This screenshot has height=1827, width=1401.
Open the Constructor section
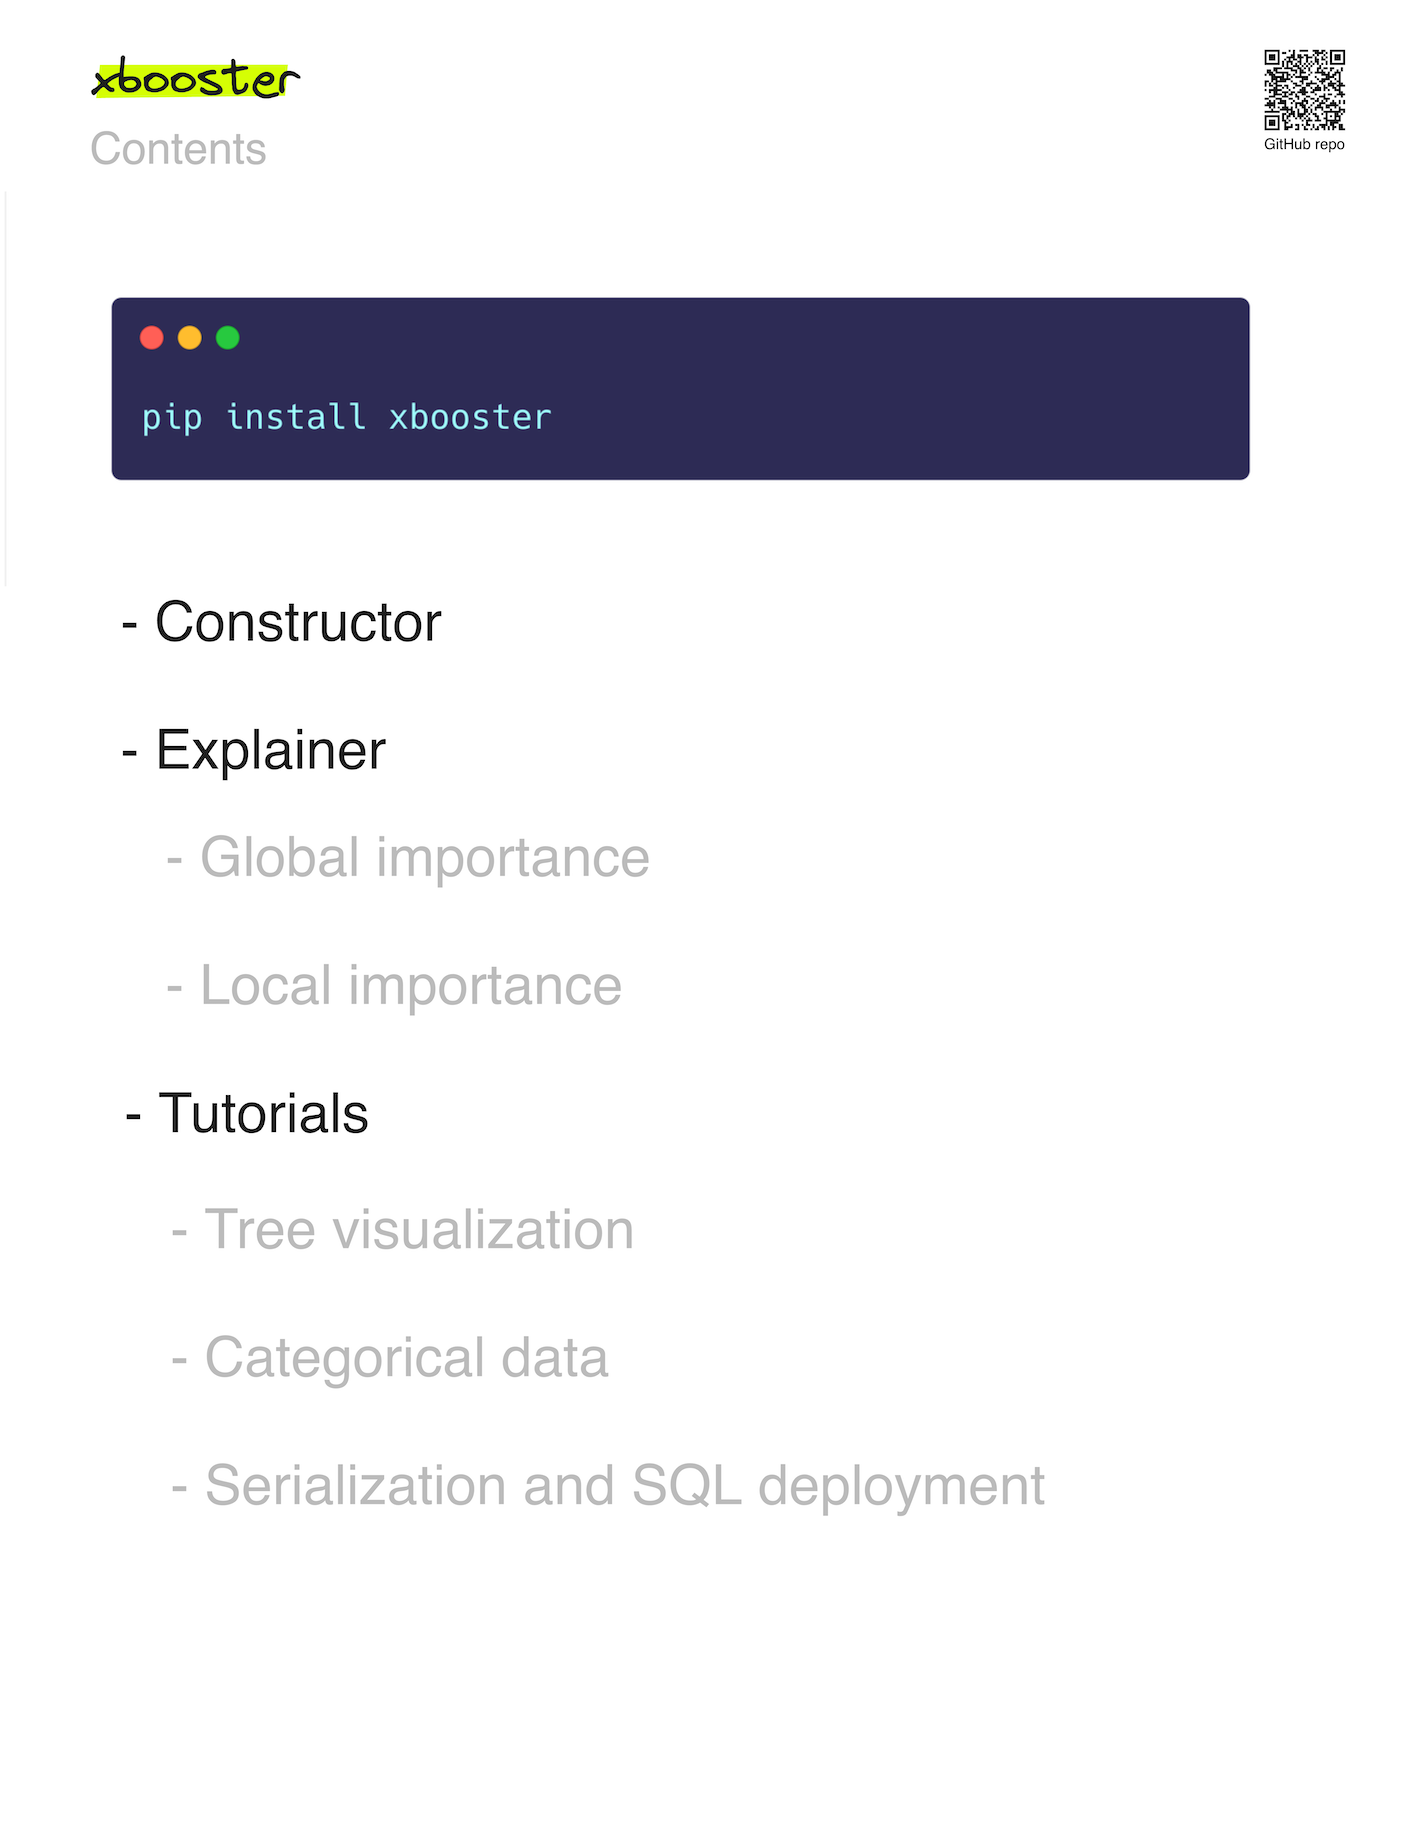coord(297,622)
